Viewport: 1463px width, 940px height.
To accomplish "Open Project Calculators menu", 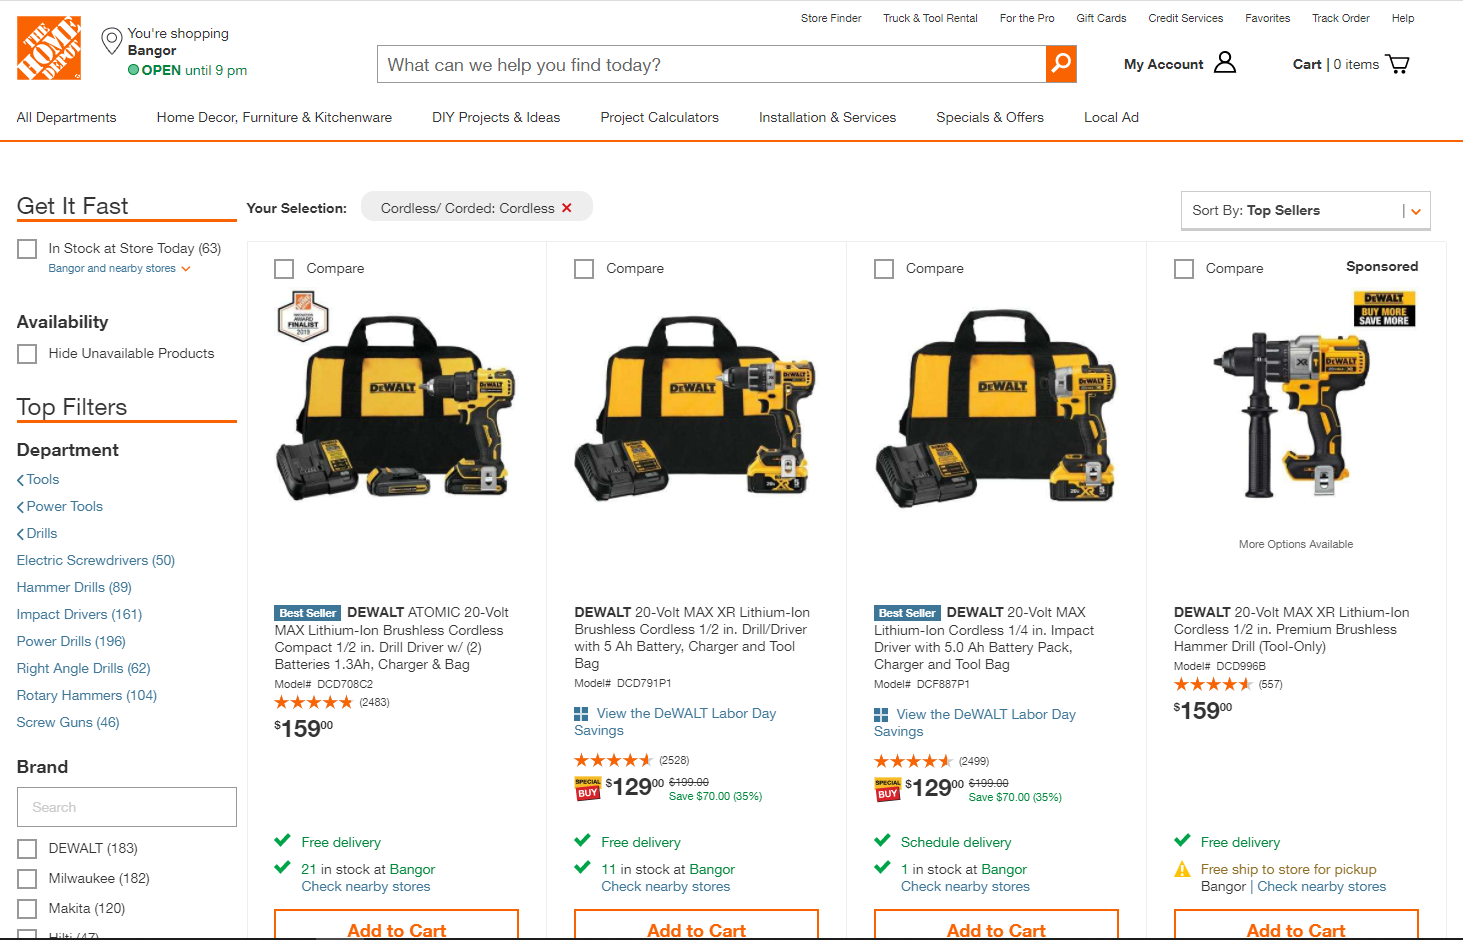I will (659, 117).
